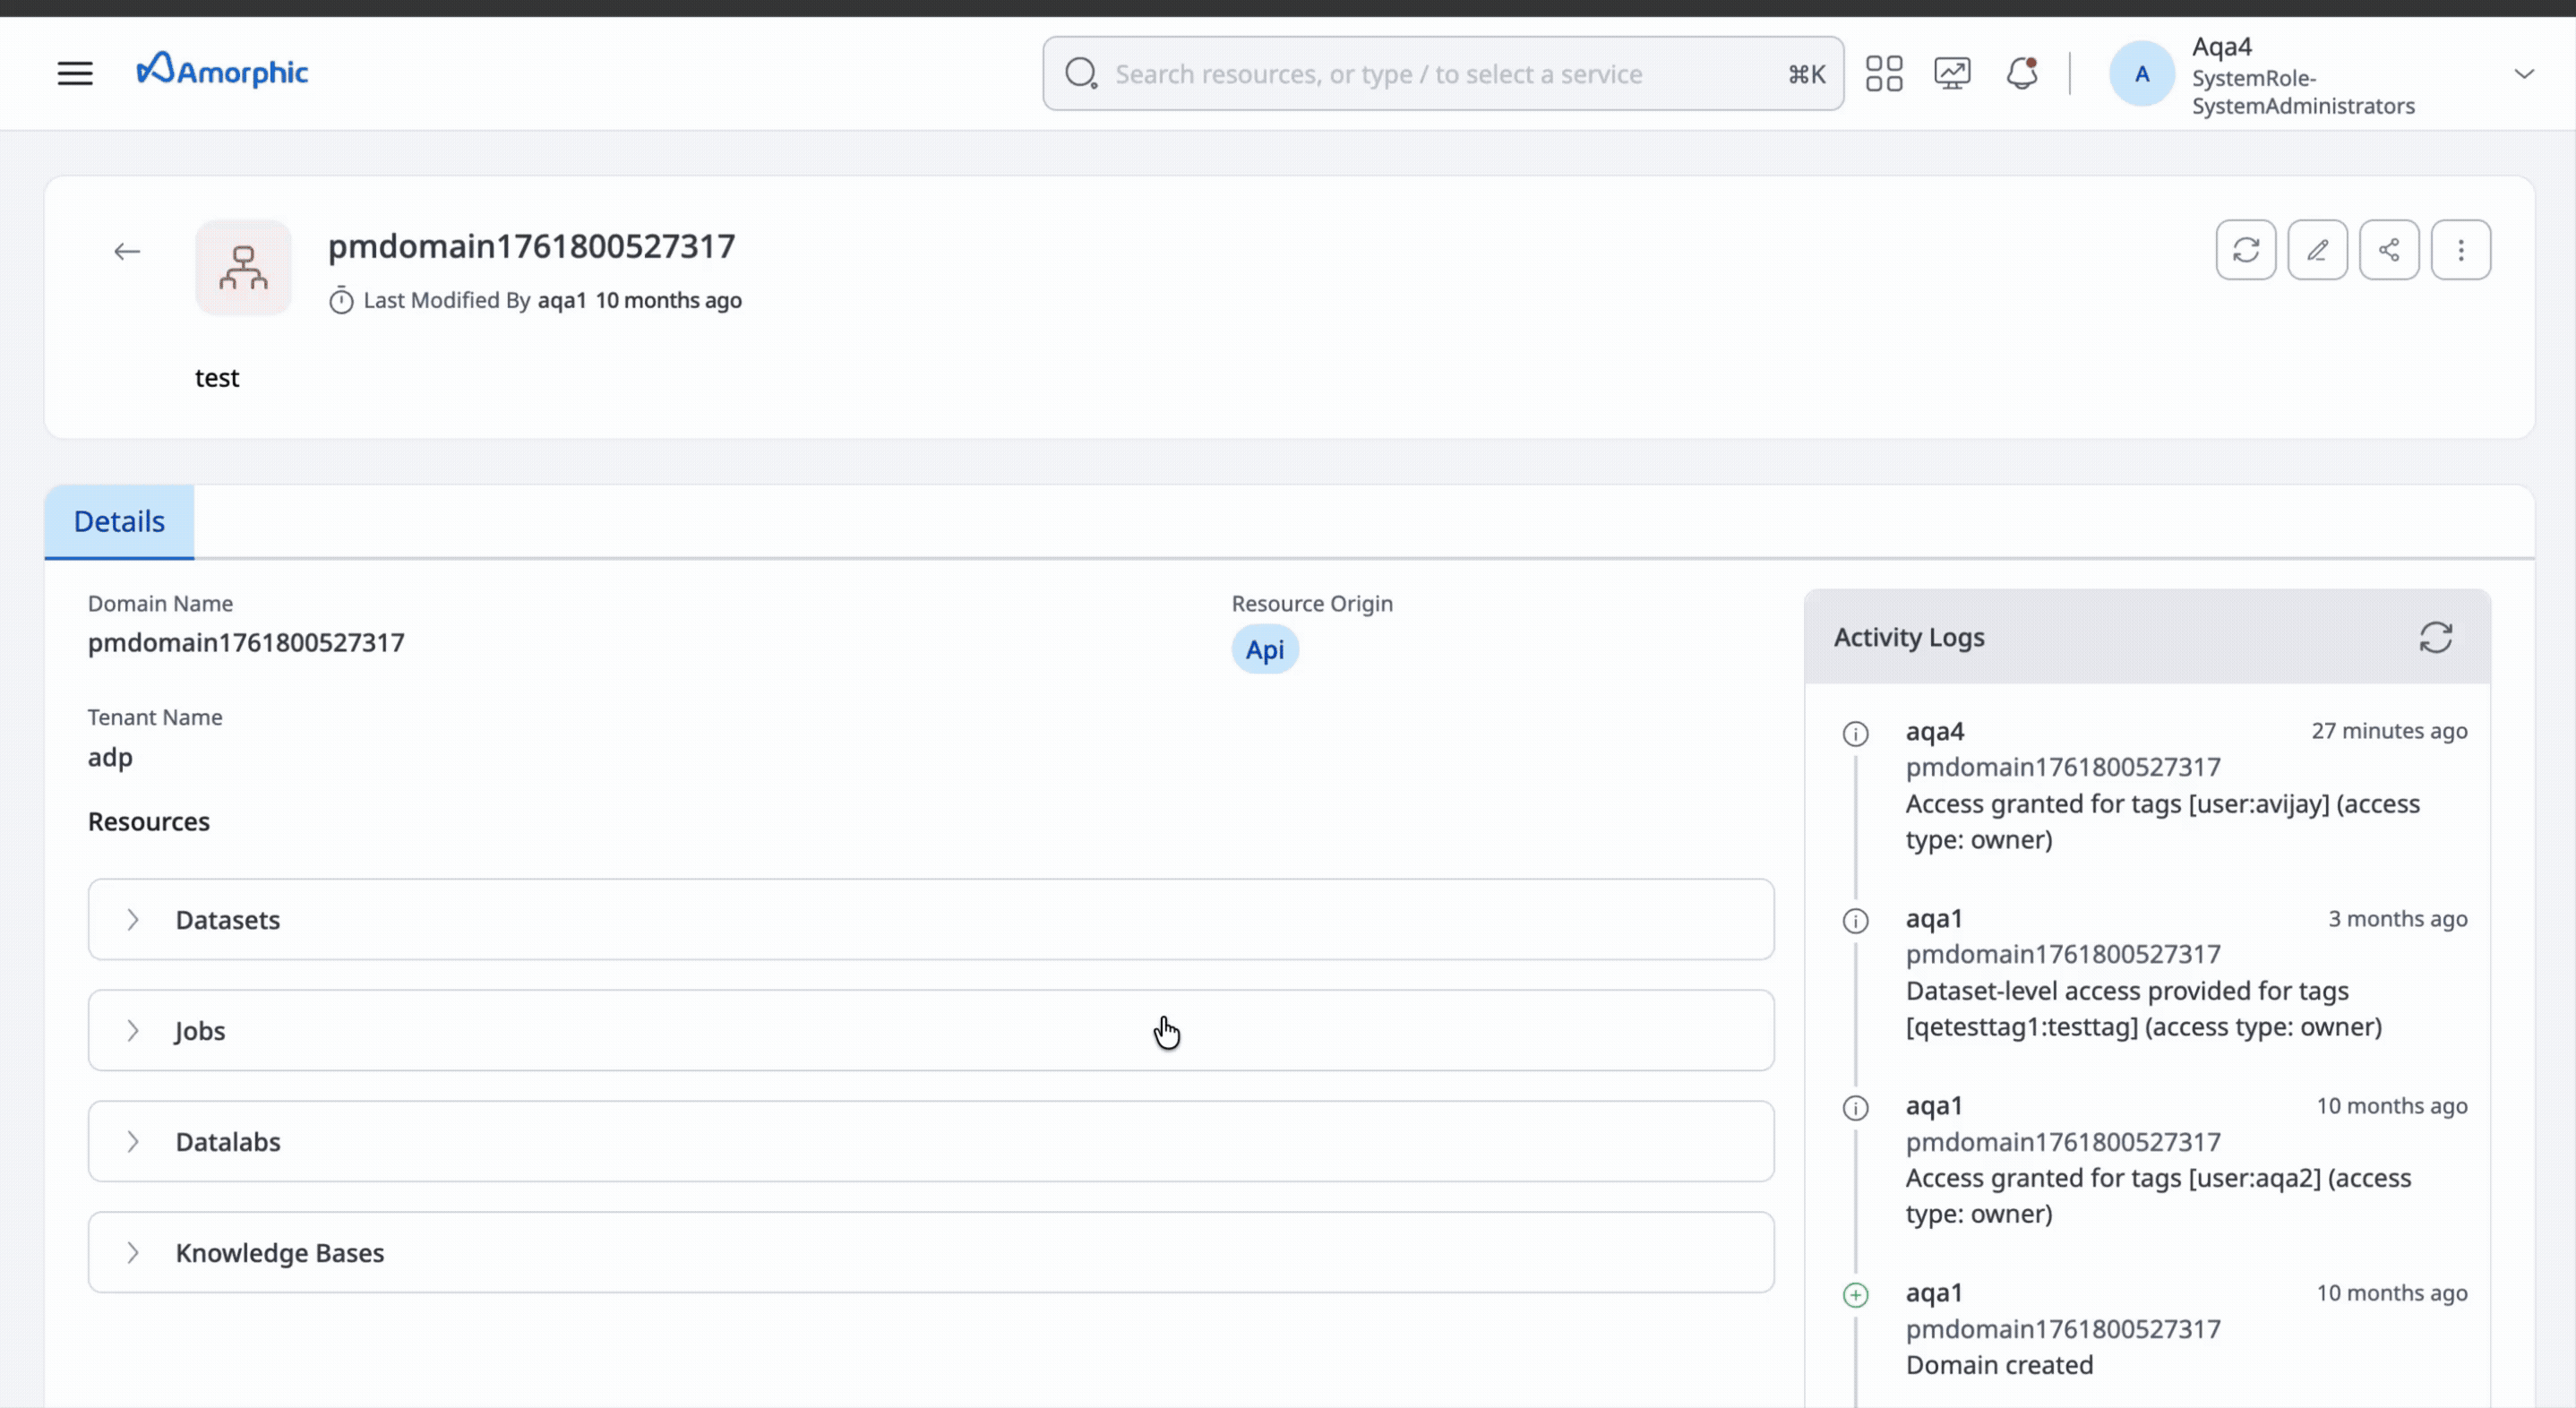The image size is (2576, 1408).
Task: Expand the Datasets section
Action: (931, 919)
